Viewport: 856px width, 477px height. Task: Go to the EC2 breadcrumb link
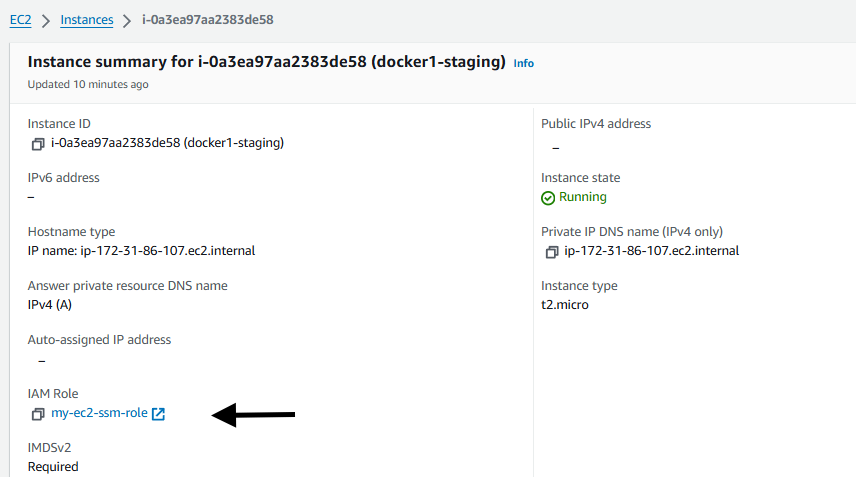21,20
